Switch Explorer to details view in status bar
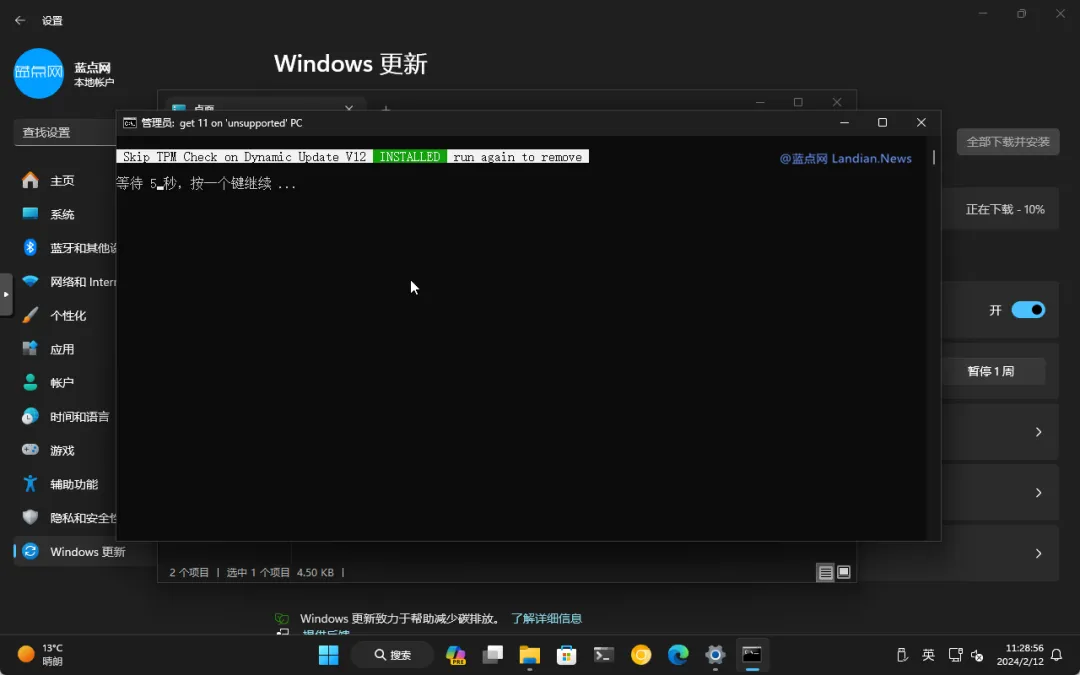 (x=825, y=571)
